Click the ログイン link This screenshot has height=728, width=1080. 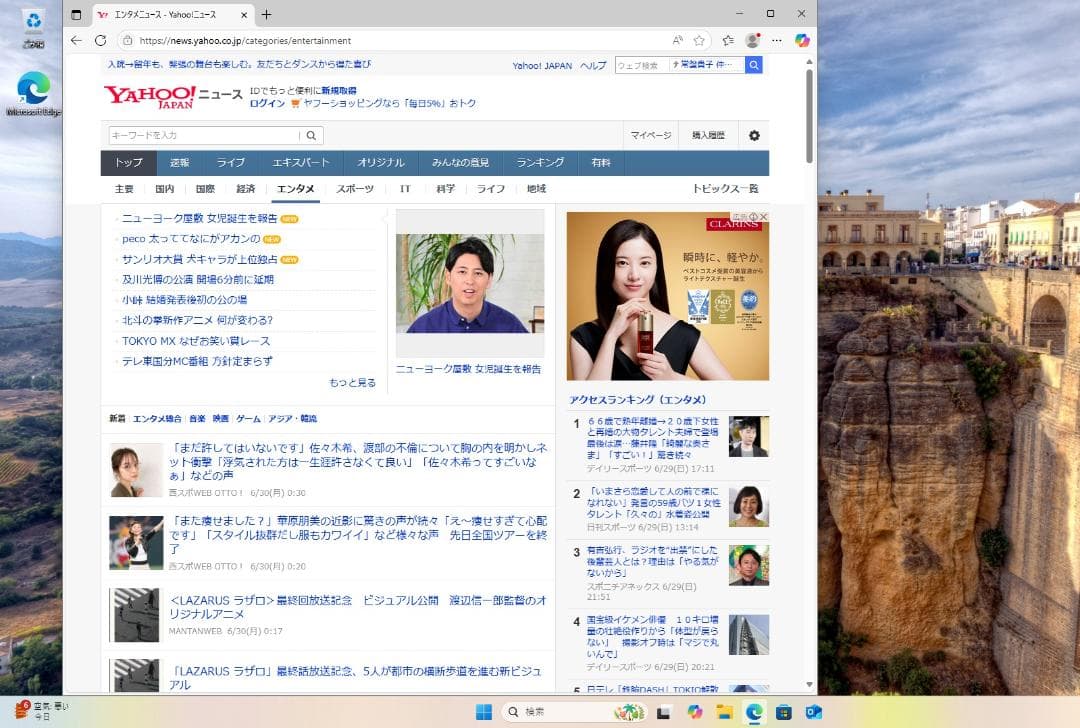pyautogui.click(x=267, y=103)
